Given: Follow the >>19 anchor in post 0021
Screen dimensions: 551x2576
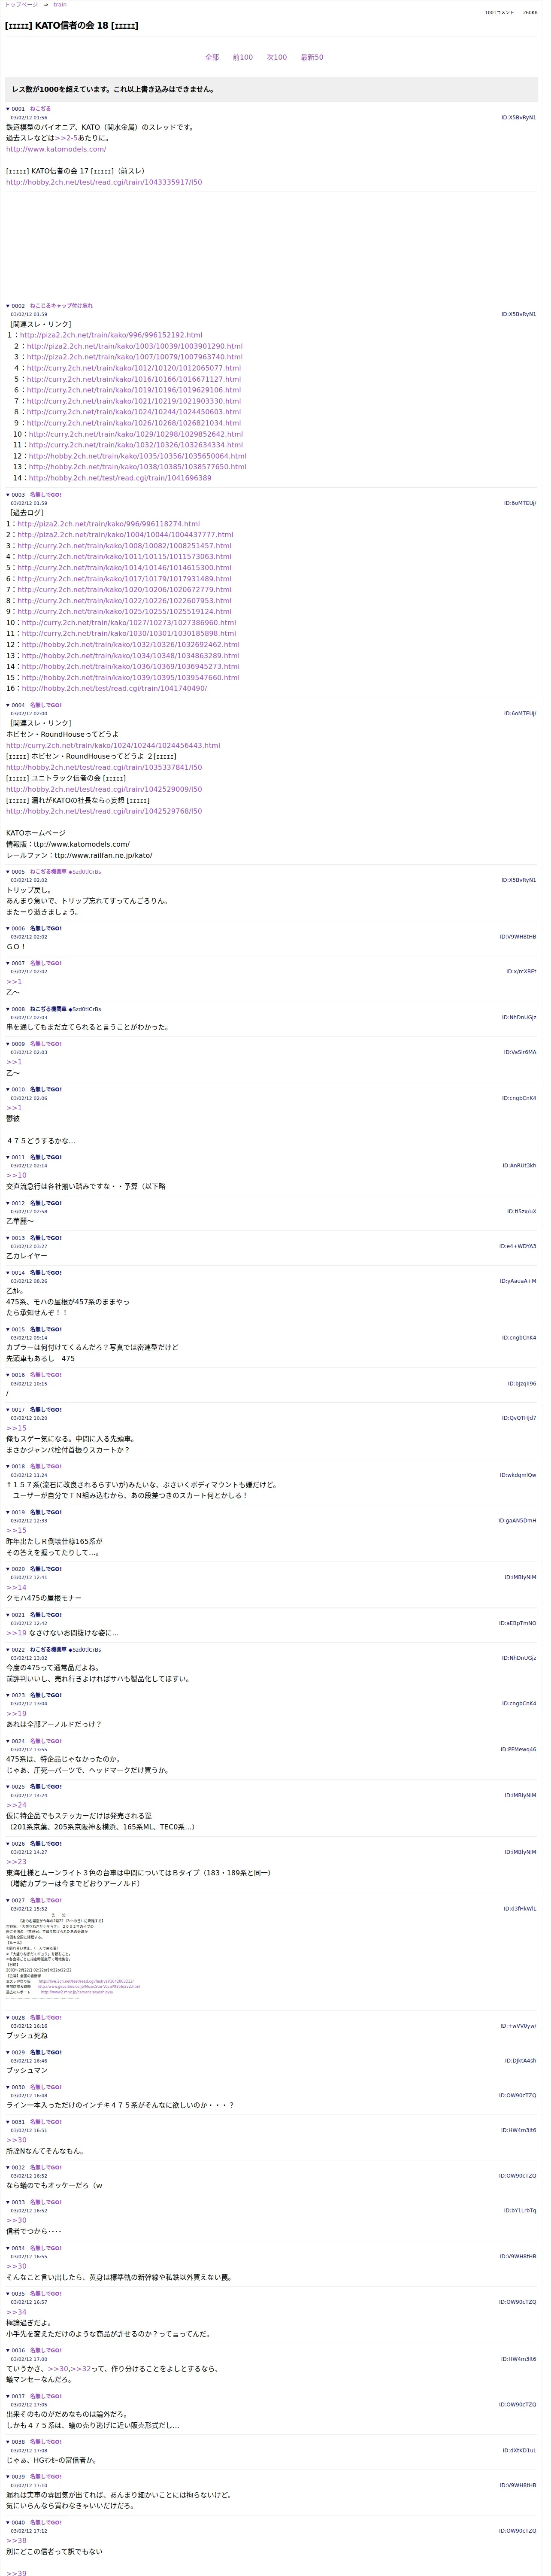Looking at the screenshot, I should click(x=16, y=1634).
